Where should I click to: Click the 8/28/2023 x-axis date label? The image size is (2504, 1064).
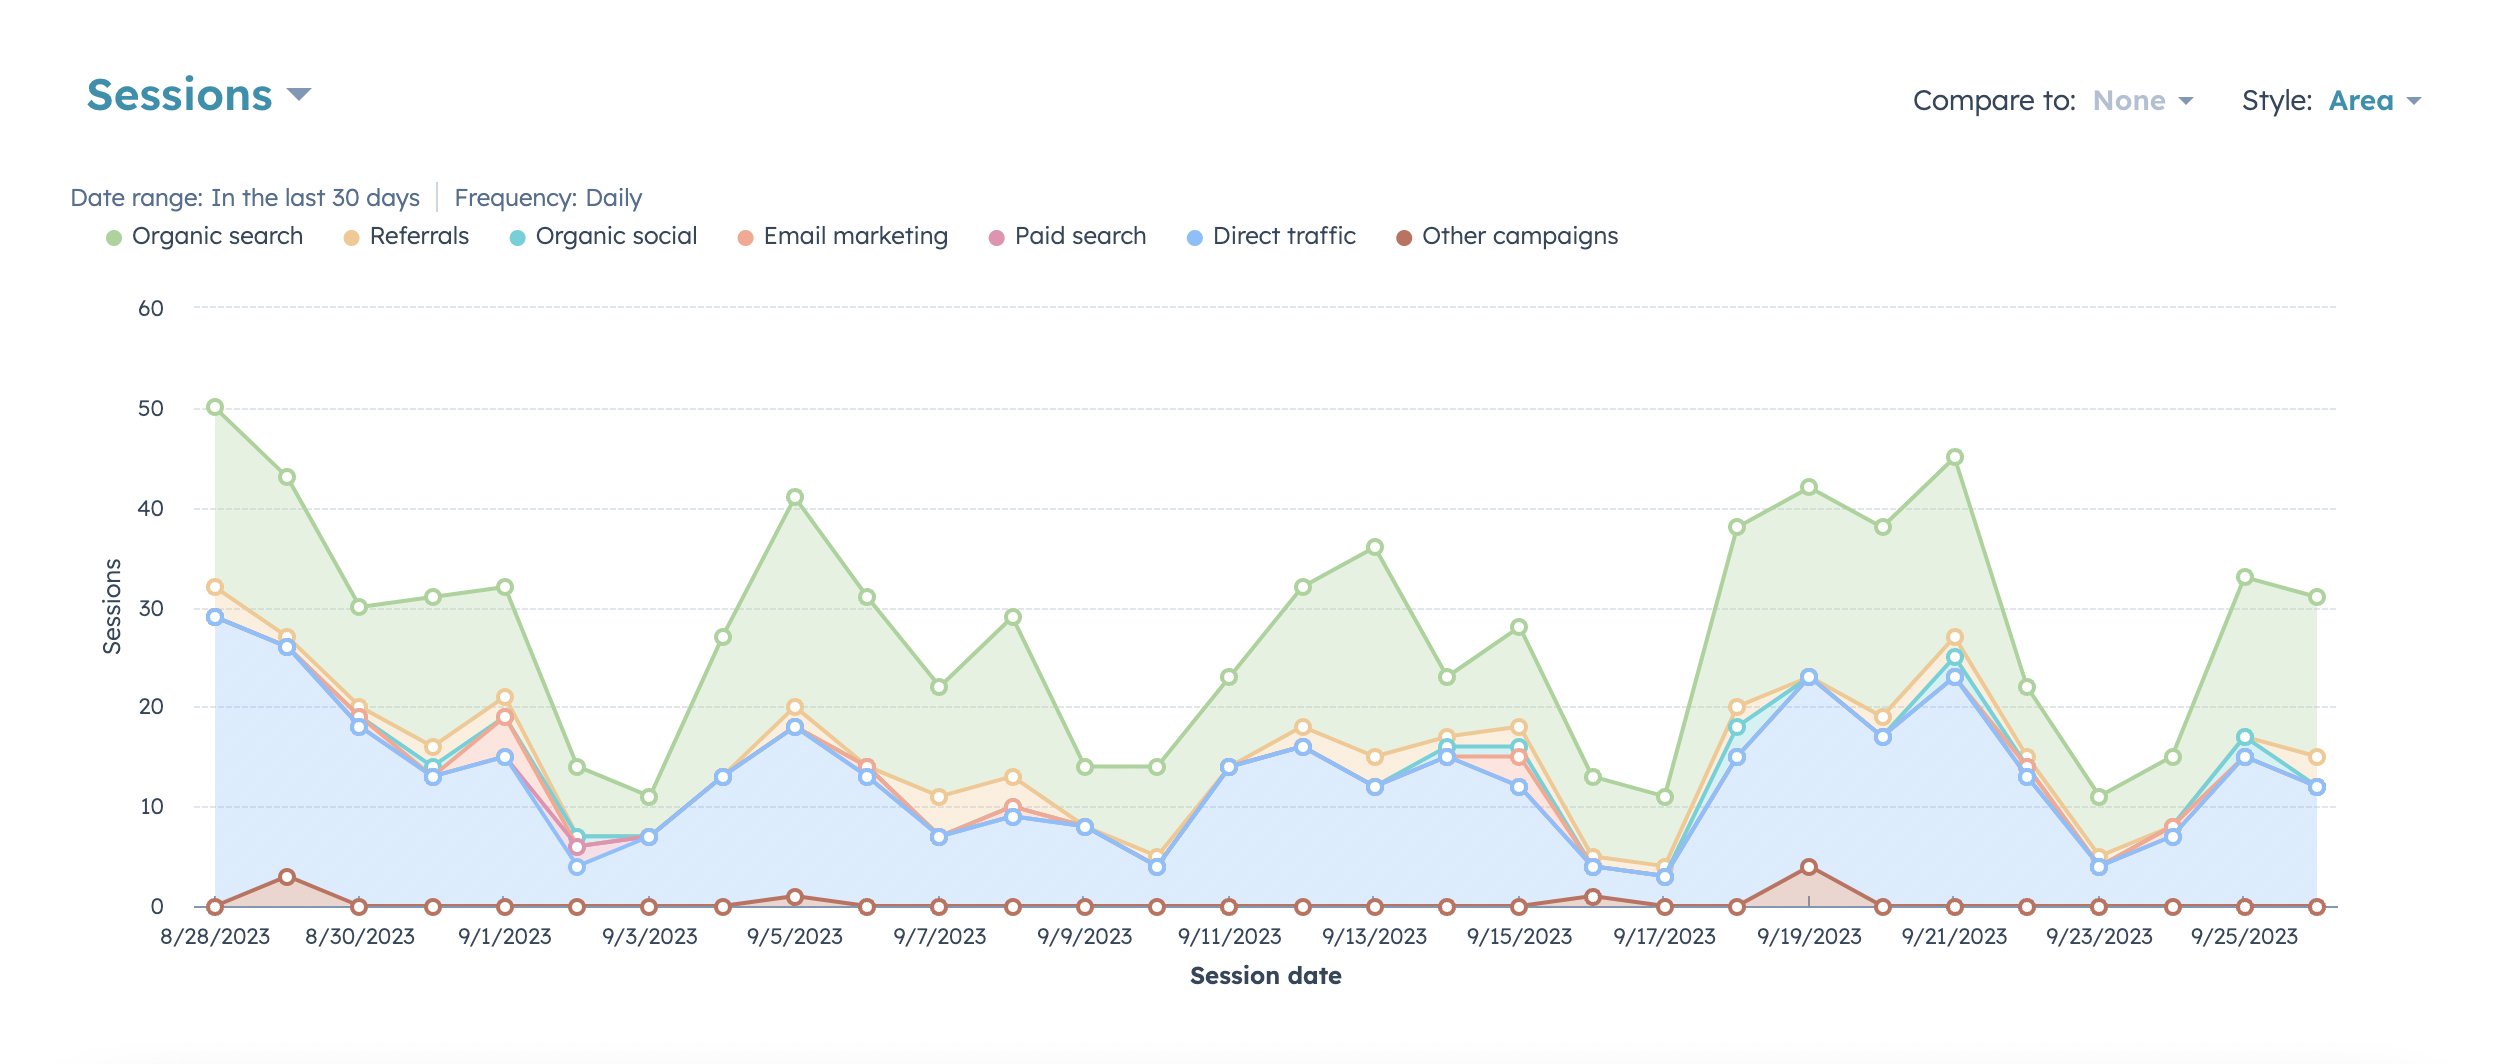point(215,937)
